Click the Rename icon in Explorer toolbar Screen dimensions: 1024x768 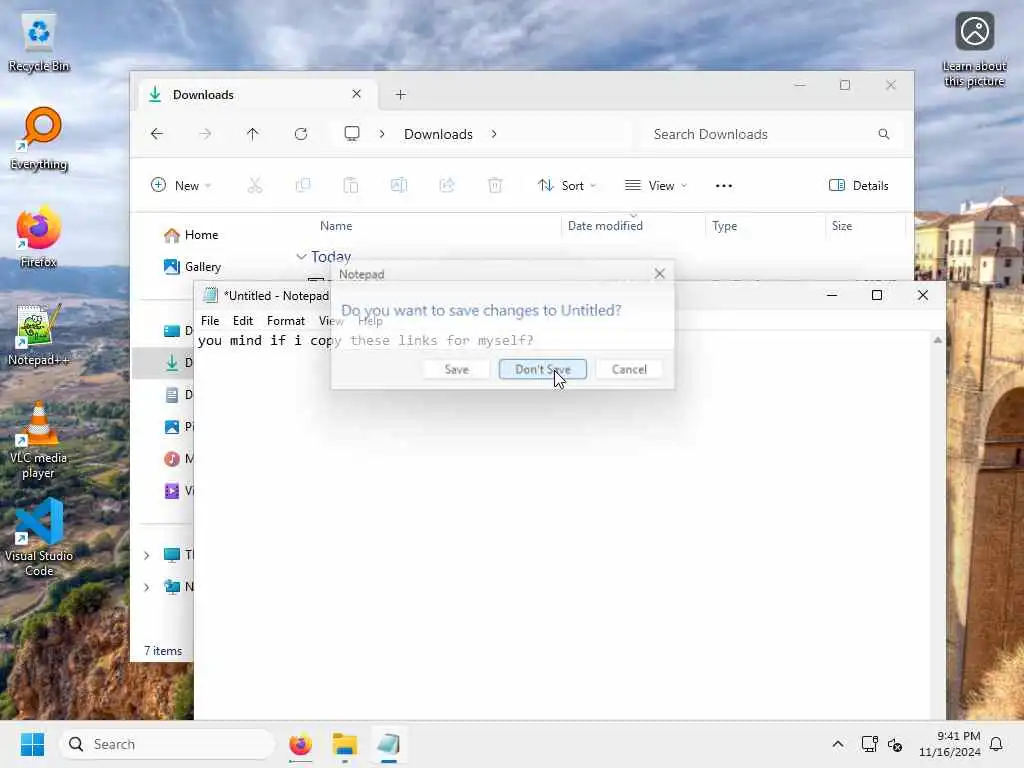point(399,185)
